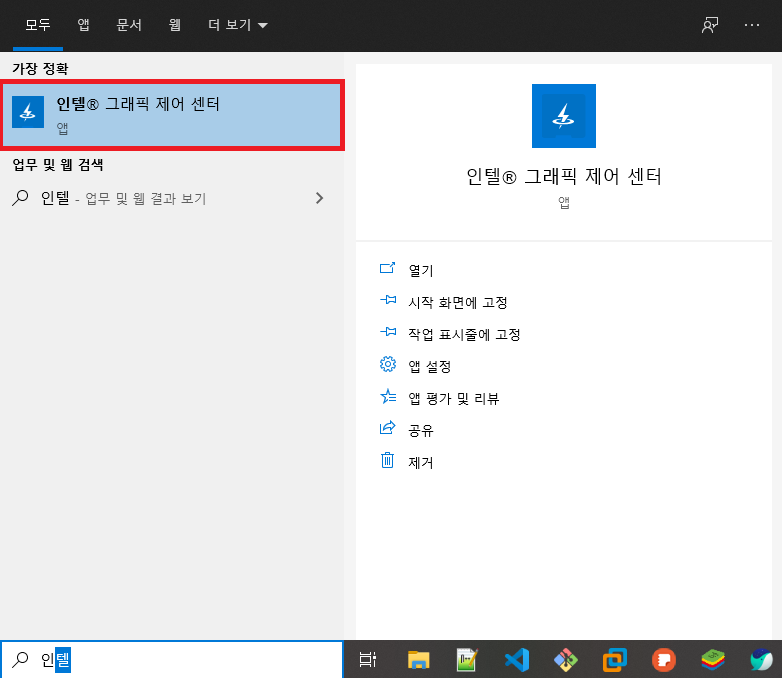
Task: Click the open-window icon beside 열기
Action: 388,268
